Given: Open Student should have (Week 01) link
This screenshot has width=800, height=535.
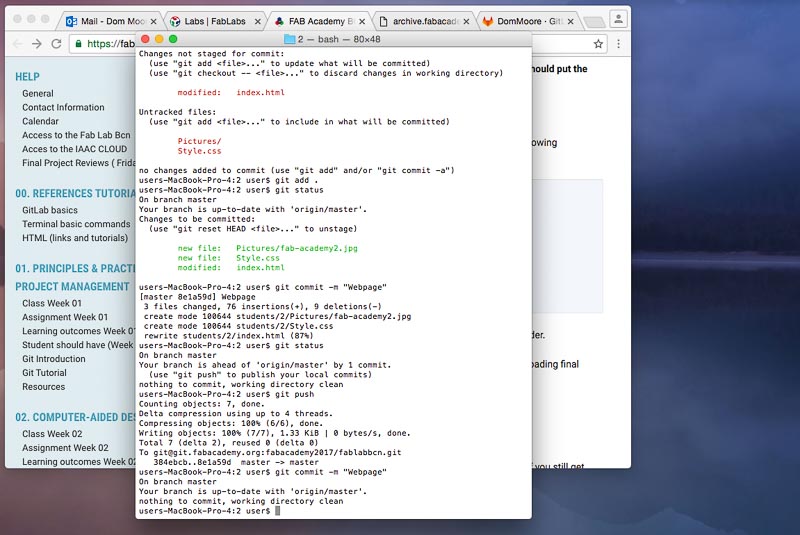Looking at the screenshot, I should [78, 345].
